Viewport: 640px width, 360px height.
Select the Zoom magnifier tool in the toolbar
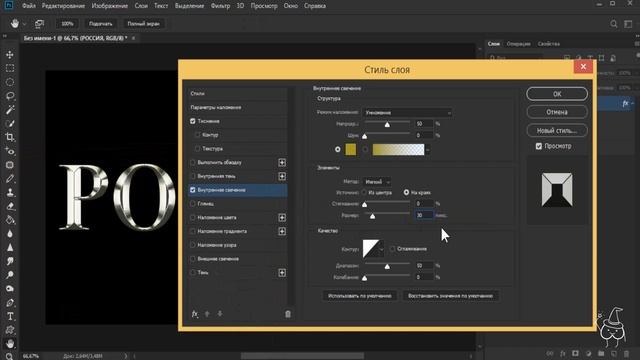pos(10,356)
